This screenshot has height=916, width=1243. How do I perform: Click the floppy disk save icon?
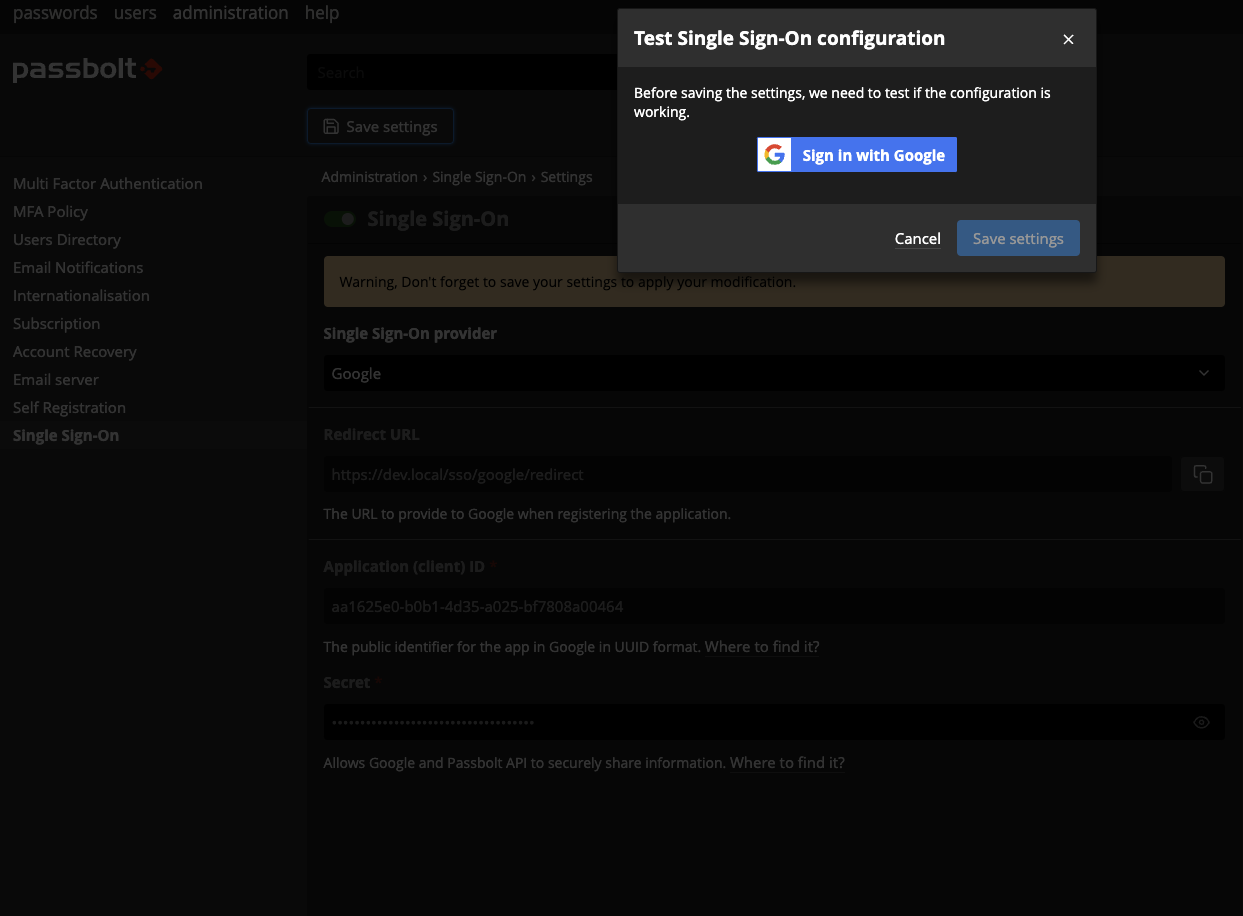point(331,126)
